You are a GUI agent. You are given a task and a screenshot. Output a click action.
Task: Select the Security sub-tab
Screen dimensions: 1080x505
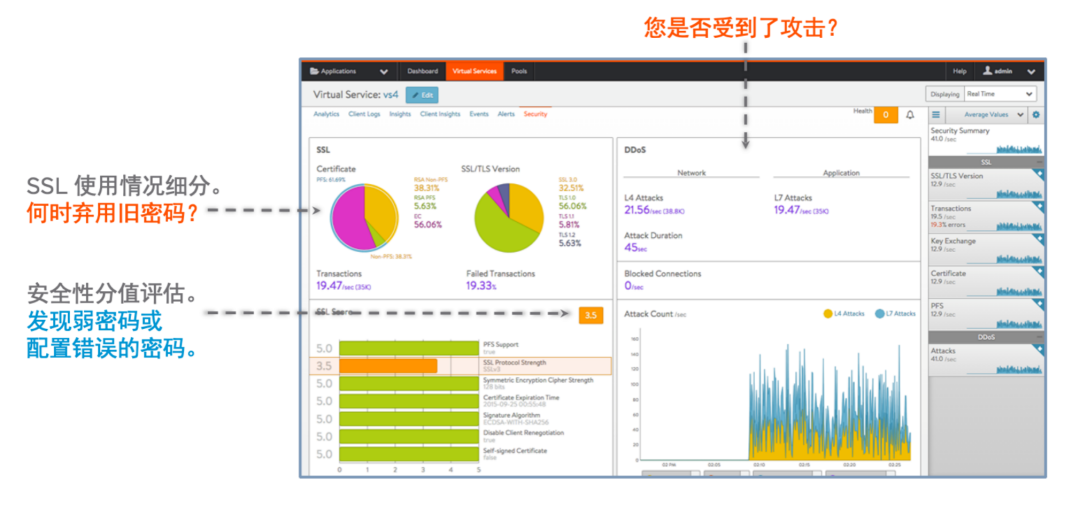[535, 114]
